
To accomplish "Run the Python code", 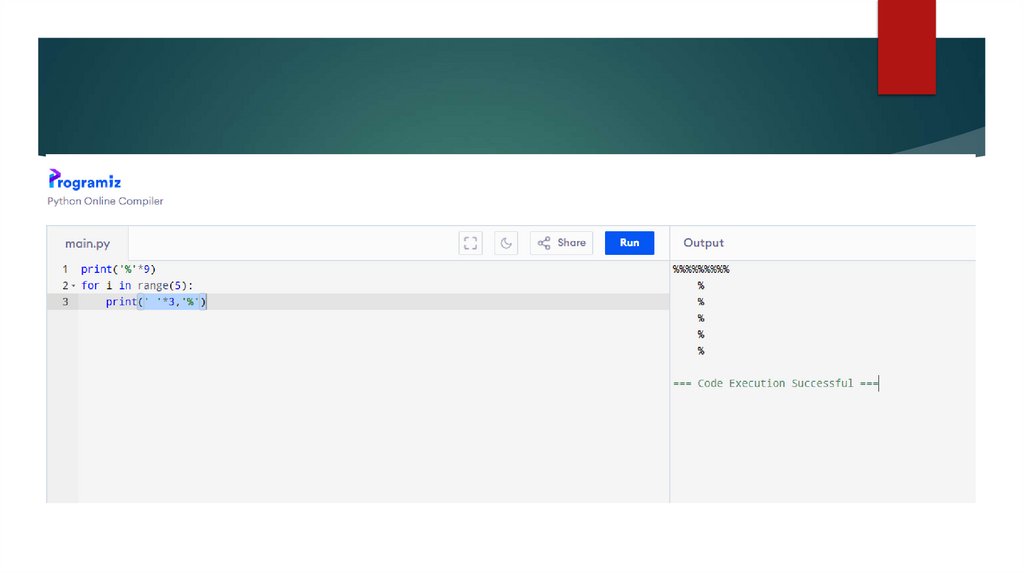I will coord(629,243).
